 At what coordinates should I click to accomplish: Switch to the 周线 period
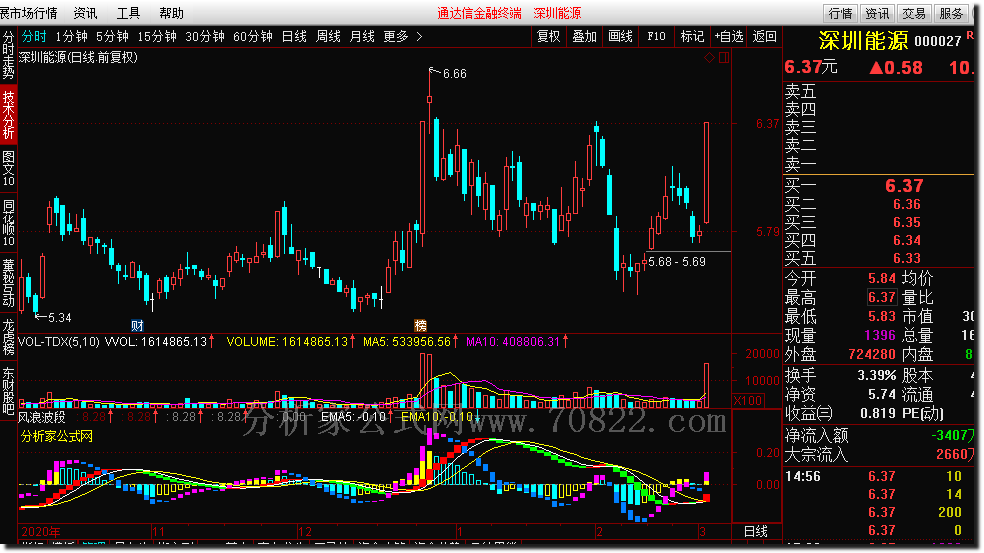pyautogui.click(x=328, y=36)
